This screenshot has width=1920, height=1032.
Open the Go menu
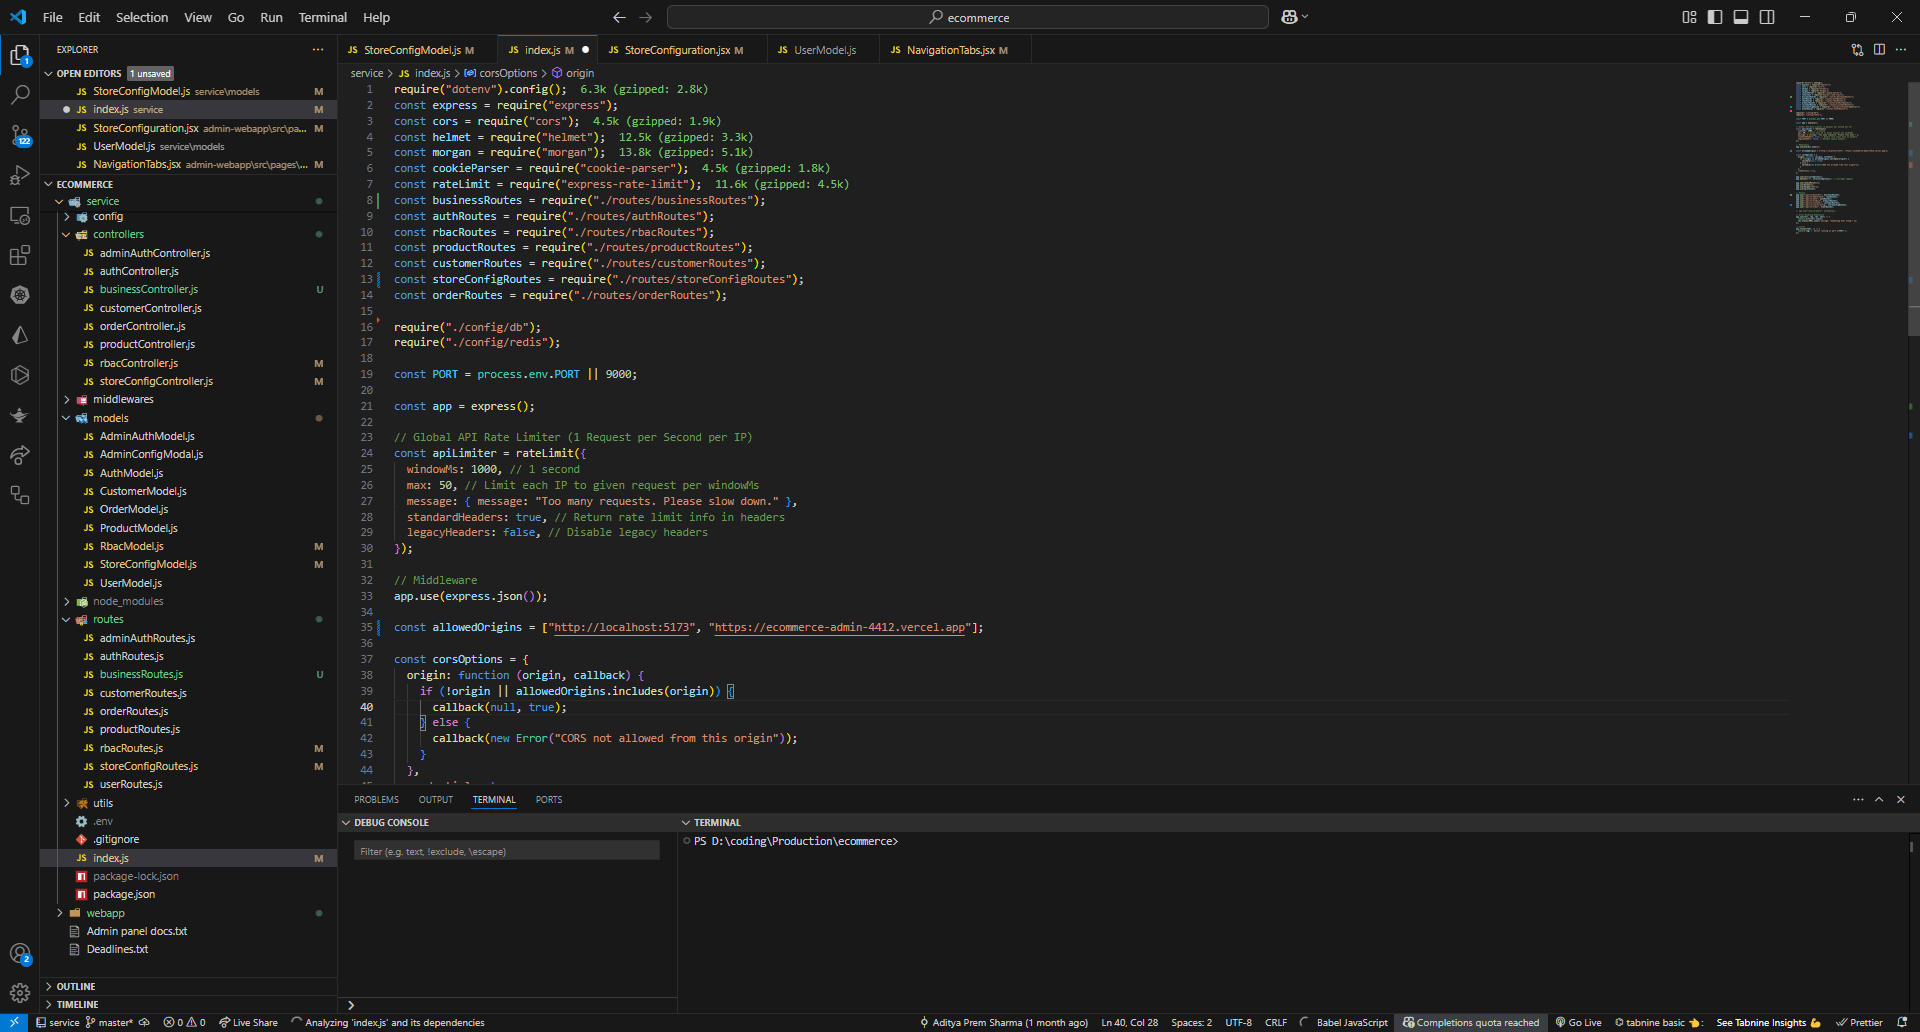point(236,17)
